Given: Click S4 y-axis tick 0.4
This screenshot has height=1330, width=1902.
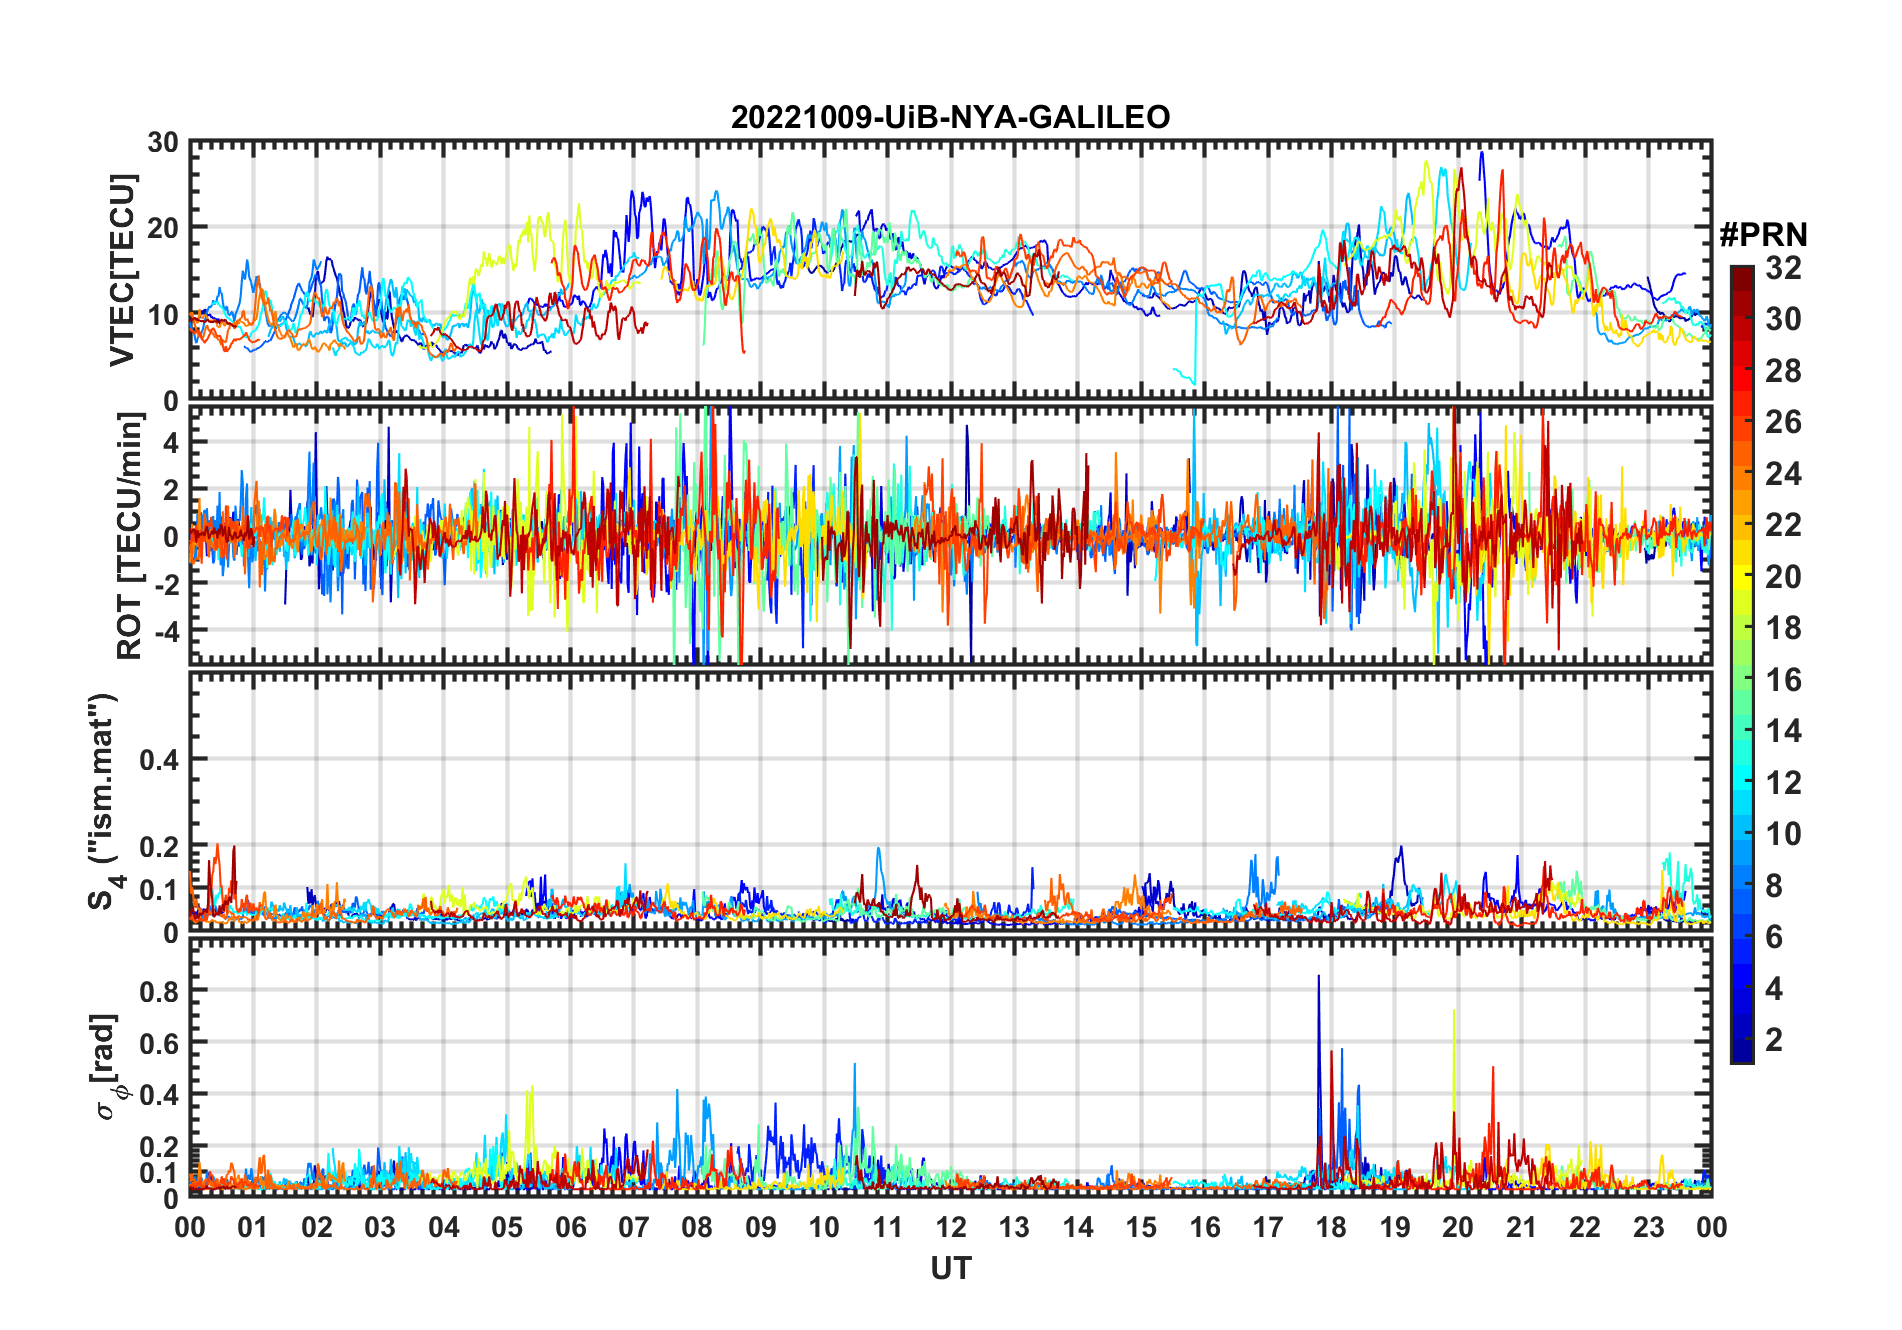Looking at the screenshot, I should tap(158, 760).
